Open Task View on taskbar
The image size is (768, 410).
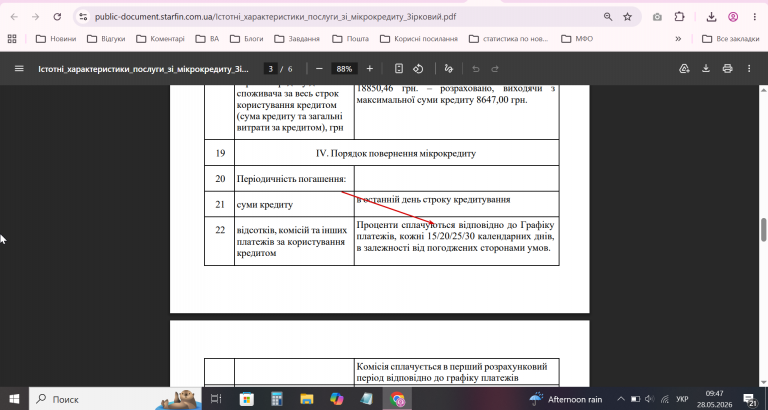[216, 399]
